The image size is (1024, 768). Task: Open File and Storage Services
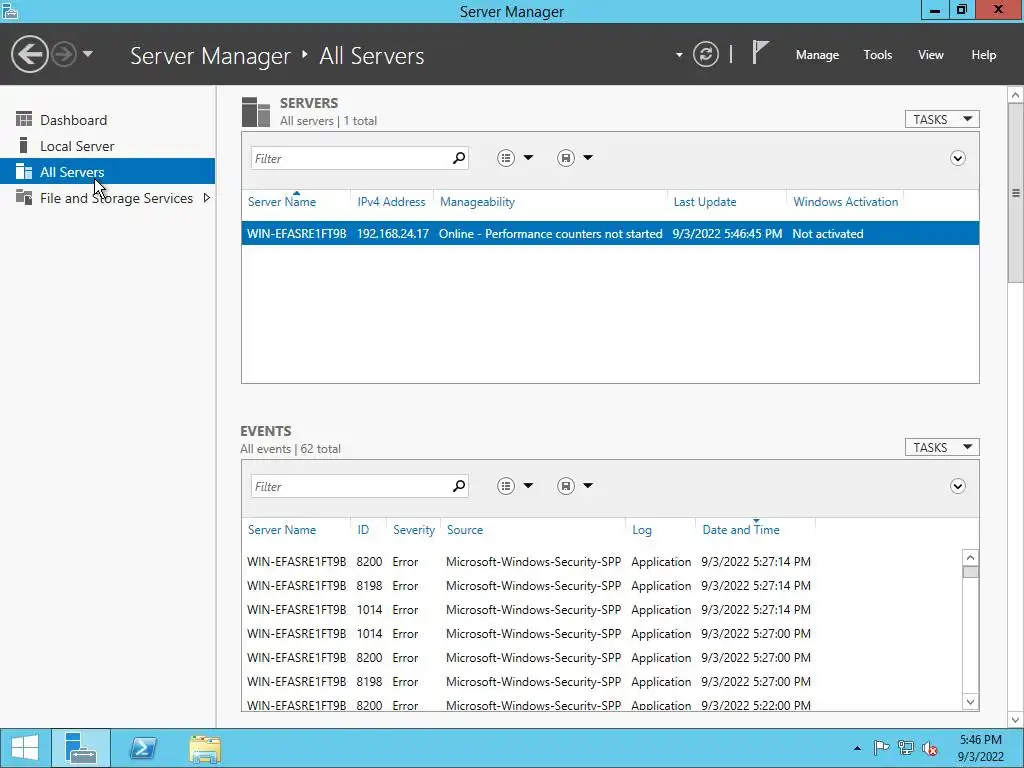click(x=116, y=198)
